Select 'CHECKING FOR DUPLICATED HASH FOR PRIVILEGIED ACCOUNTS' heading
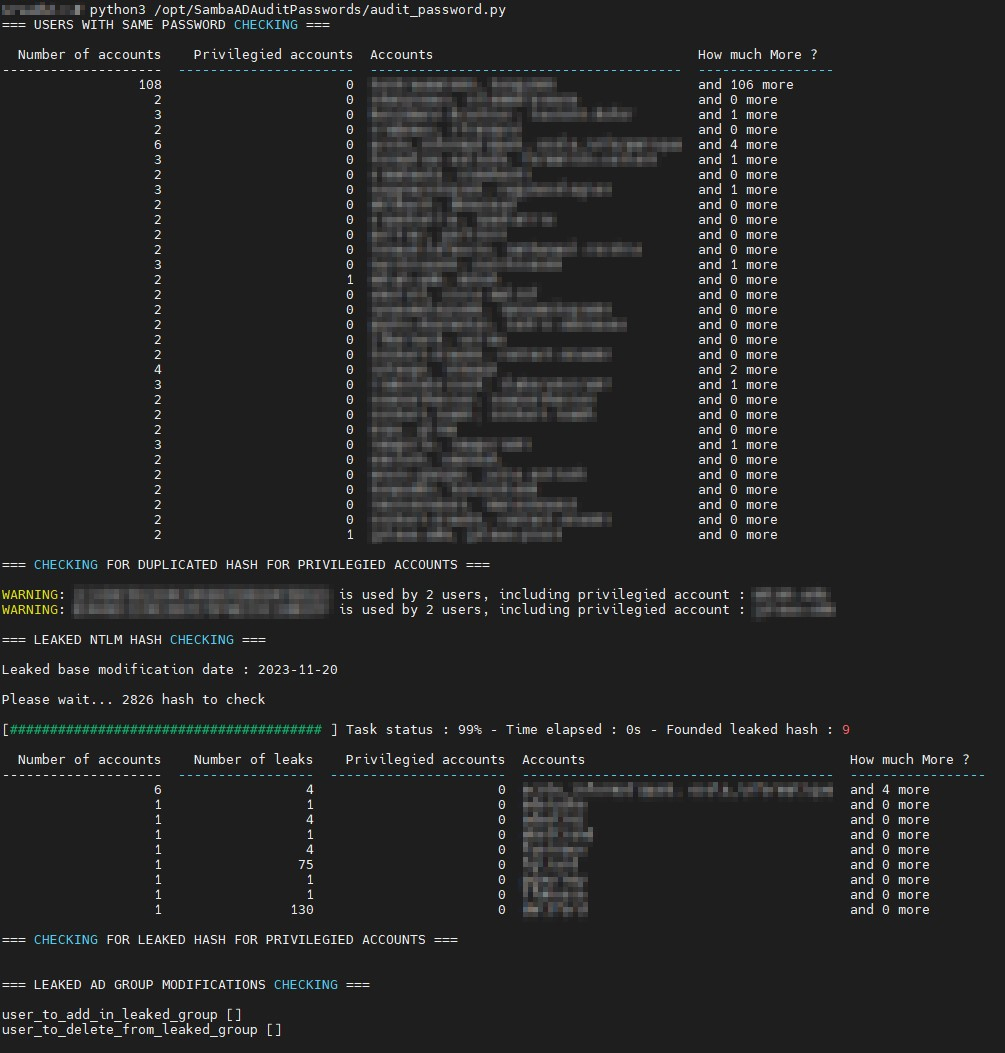This screenshot has width=1005, height=1053. tap(246, 565)
